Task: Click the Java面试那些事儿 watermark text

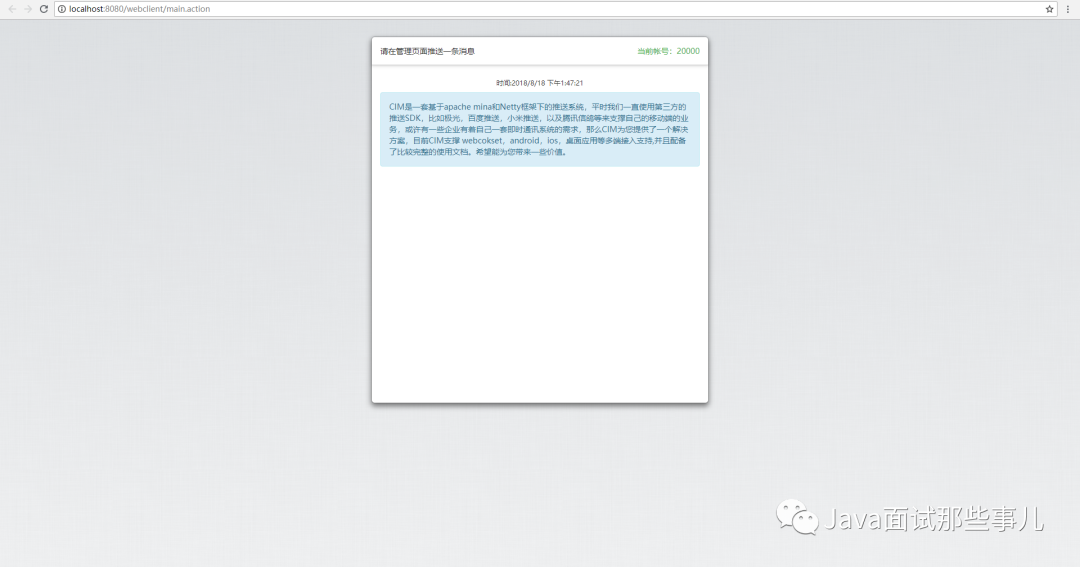Action: (x=934, y=519)
